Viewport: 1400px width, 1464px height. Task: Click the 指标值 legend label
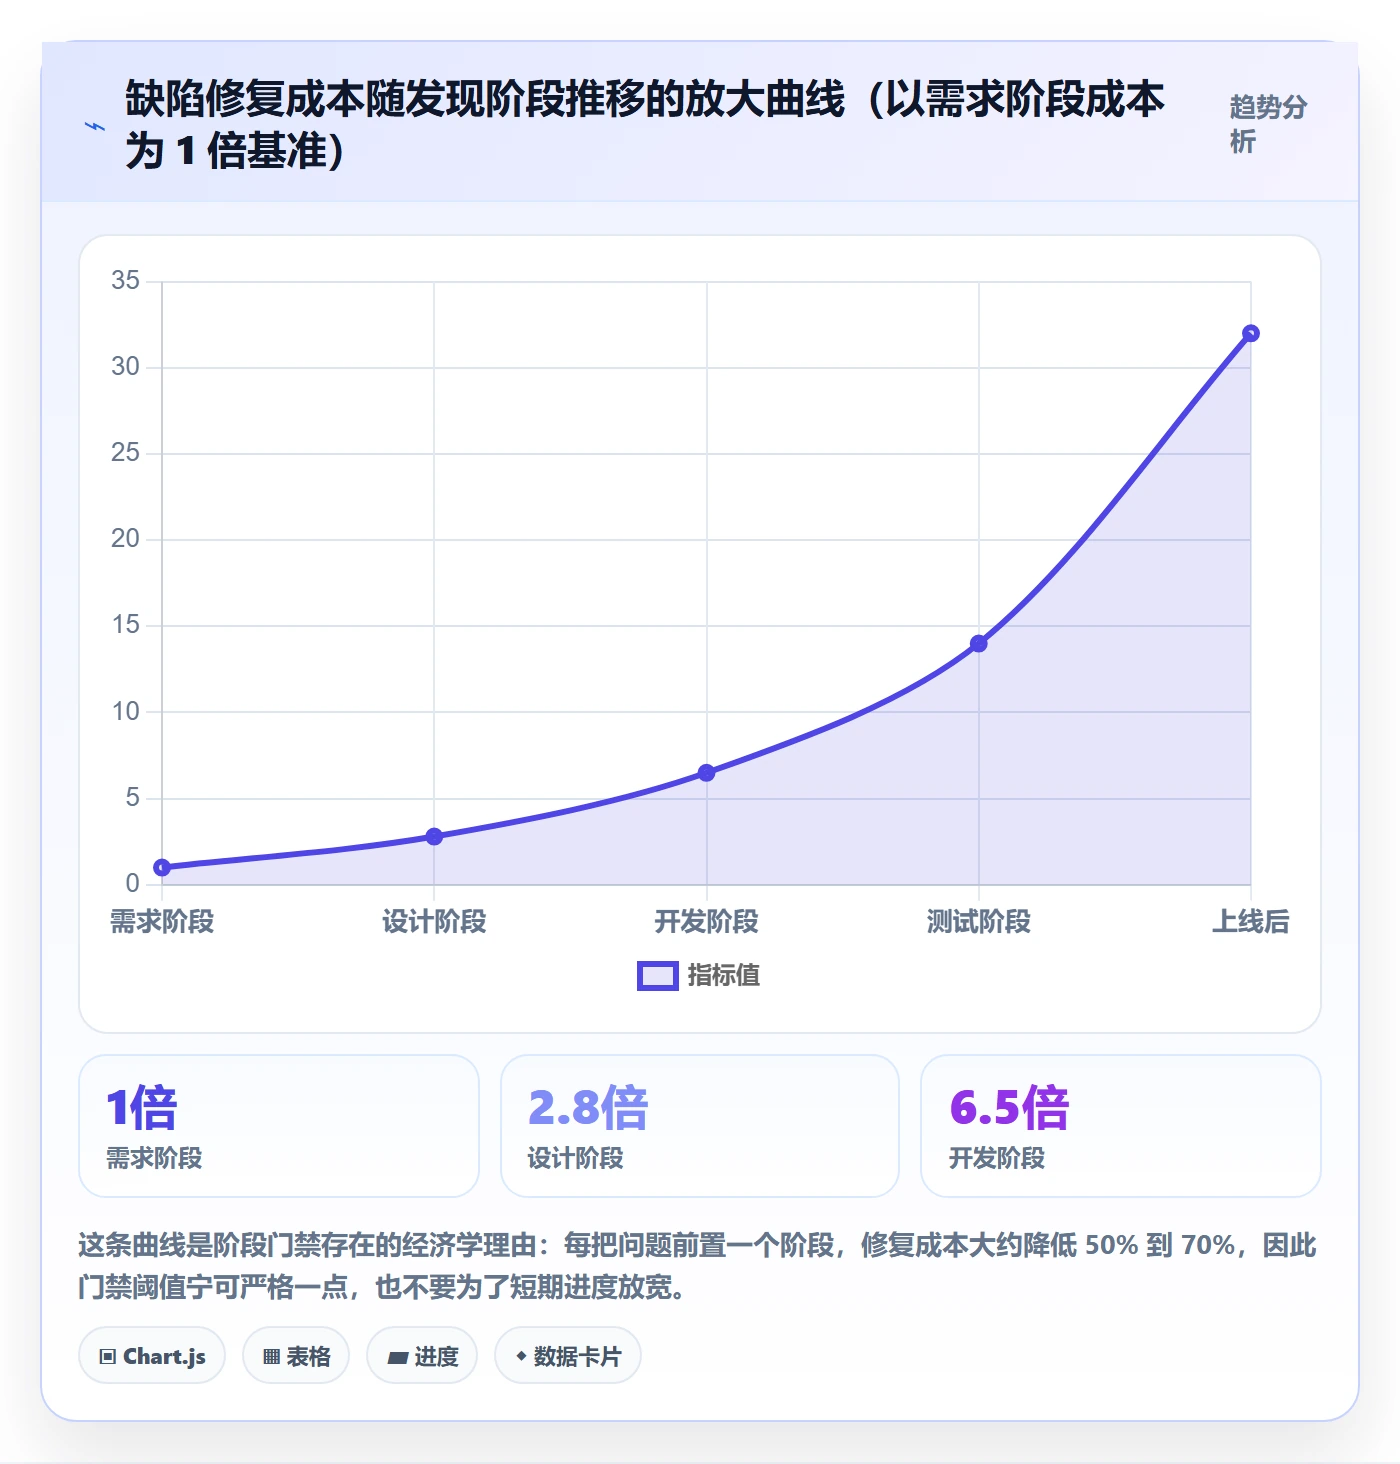[724, 975]
